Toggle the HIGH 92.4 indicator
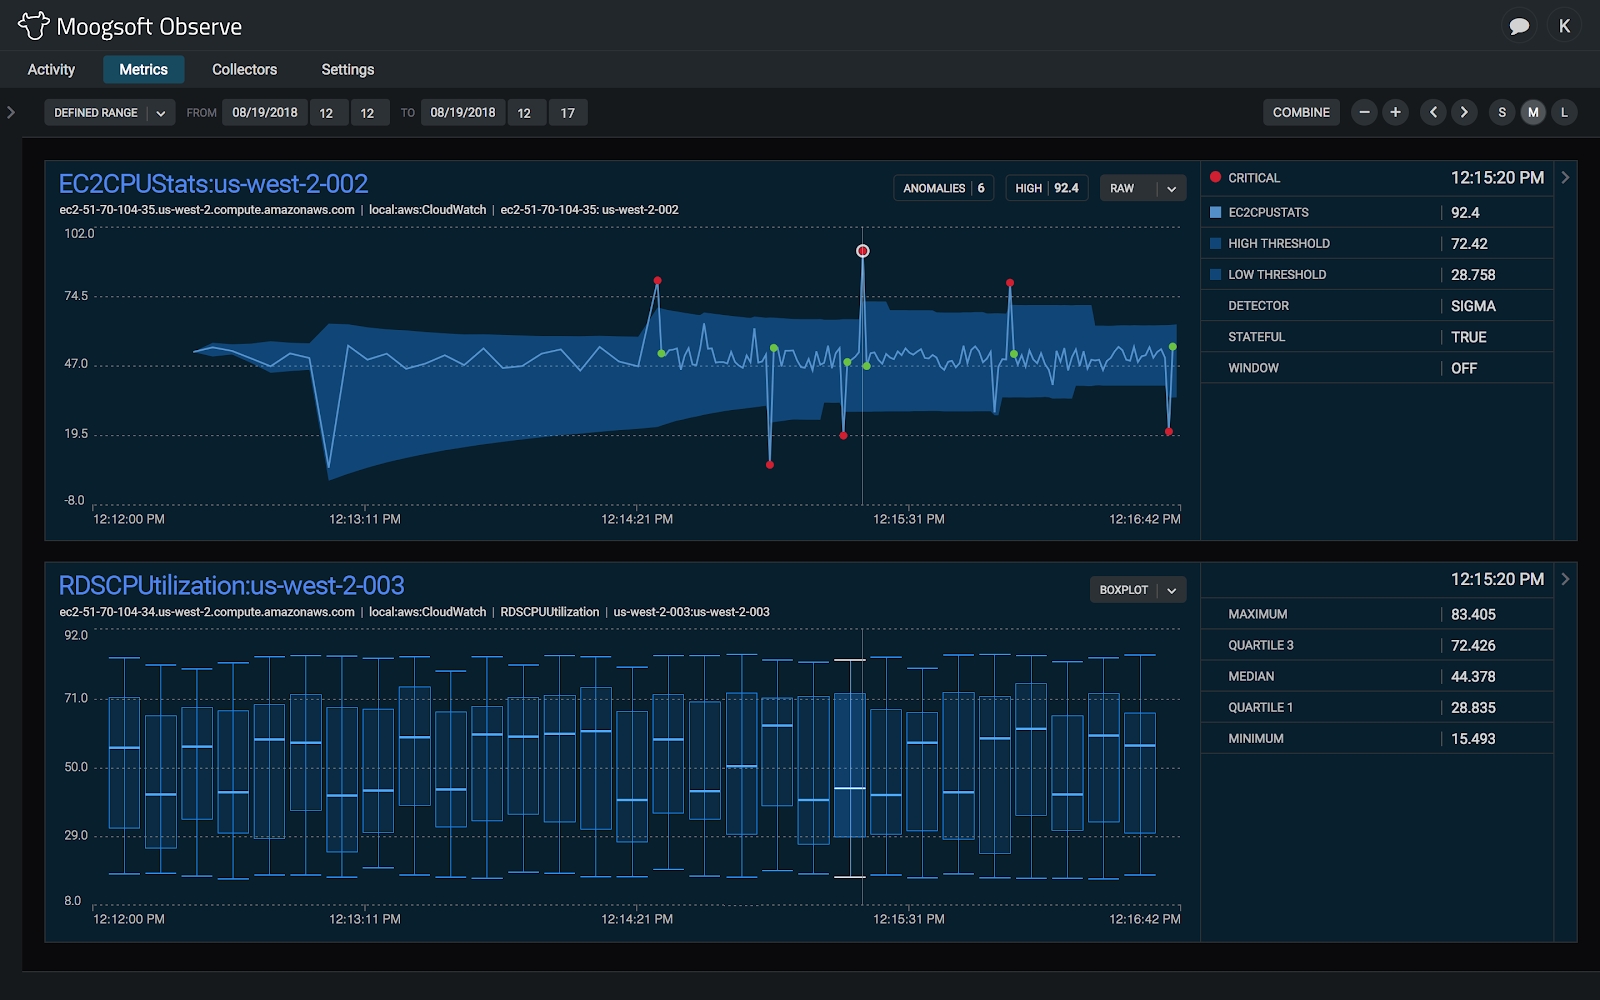Image resolution: width=1600 pixels, height=1000 pixels. [1046, 187]
